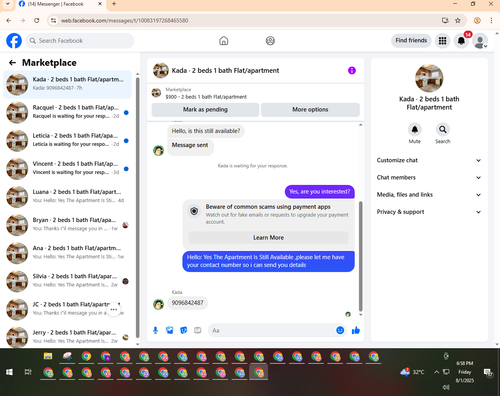Click the back arrow next to Marketplace
This screenshot has width=500, height=396.
coord(12,63)
